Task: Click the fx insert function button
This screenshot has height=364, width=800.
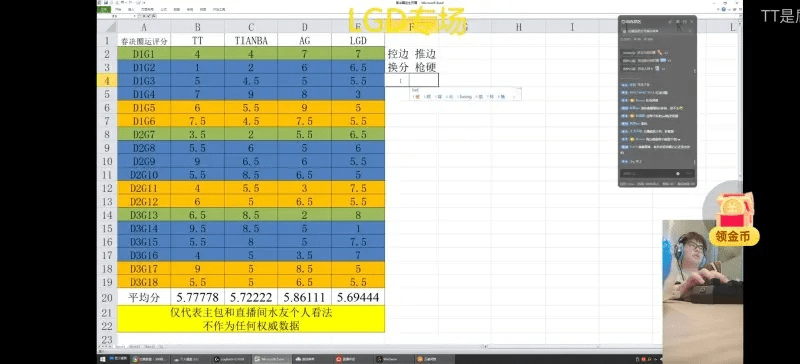Action: click(x=155, y=16)
